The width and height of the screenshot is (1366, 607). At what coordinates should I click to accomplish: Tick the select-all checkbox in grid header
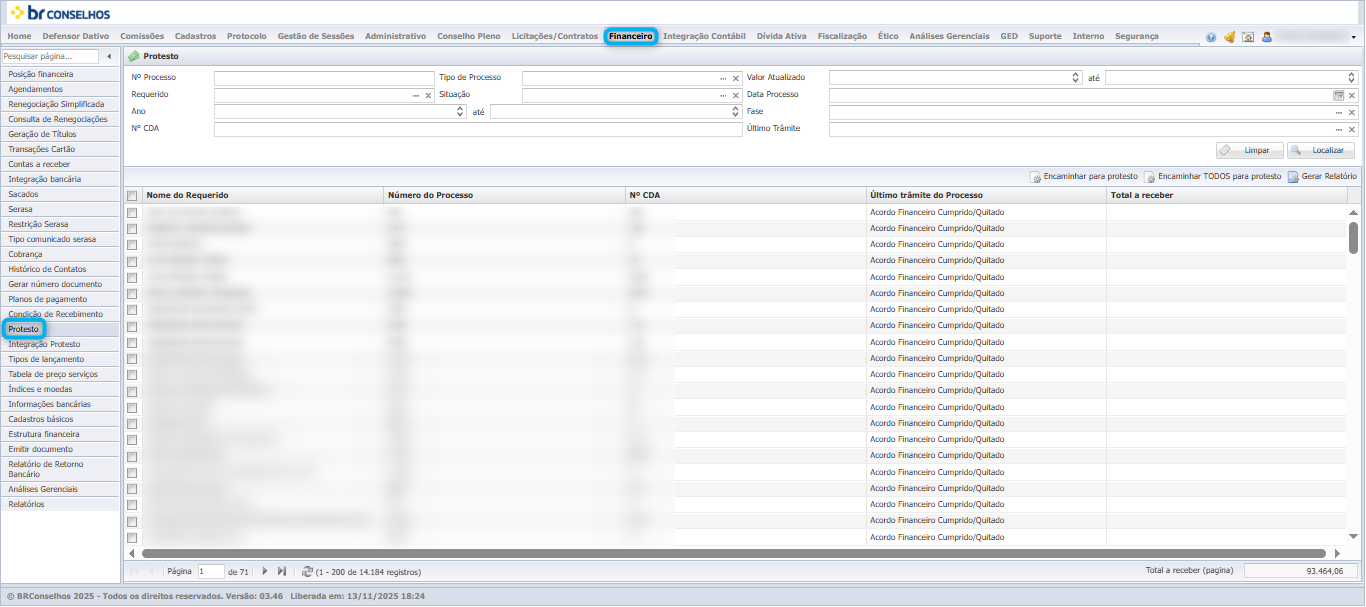[x=132, y=196]
